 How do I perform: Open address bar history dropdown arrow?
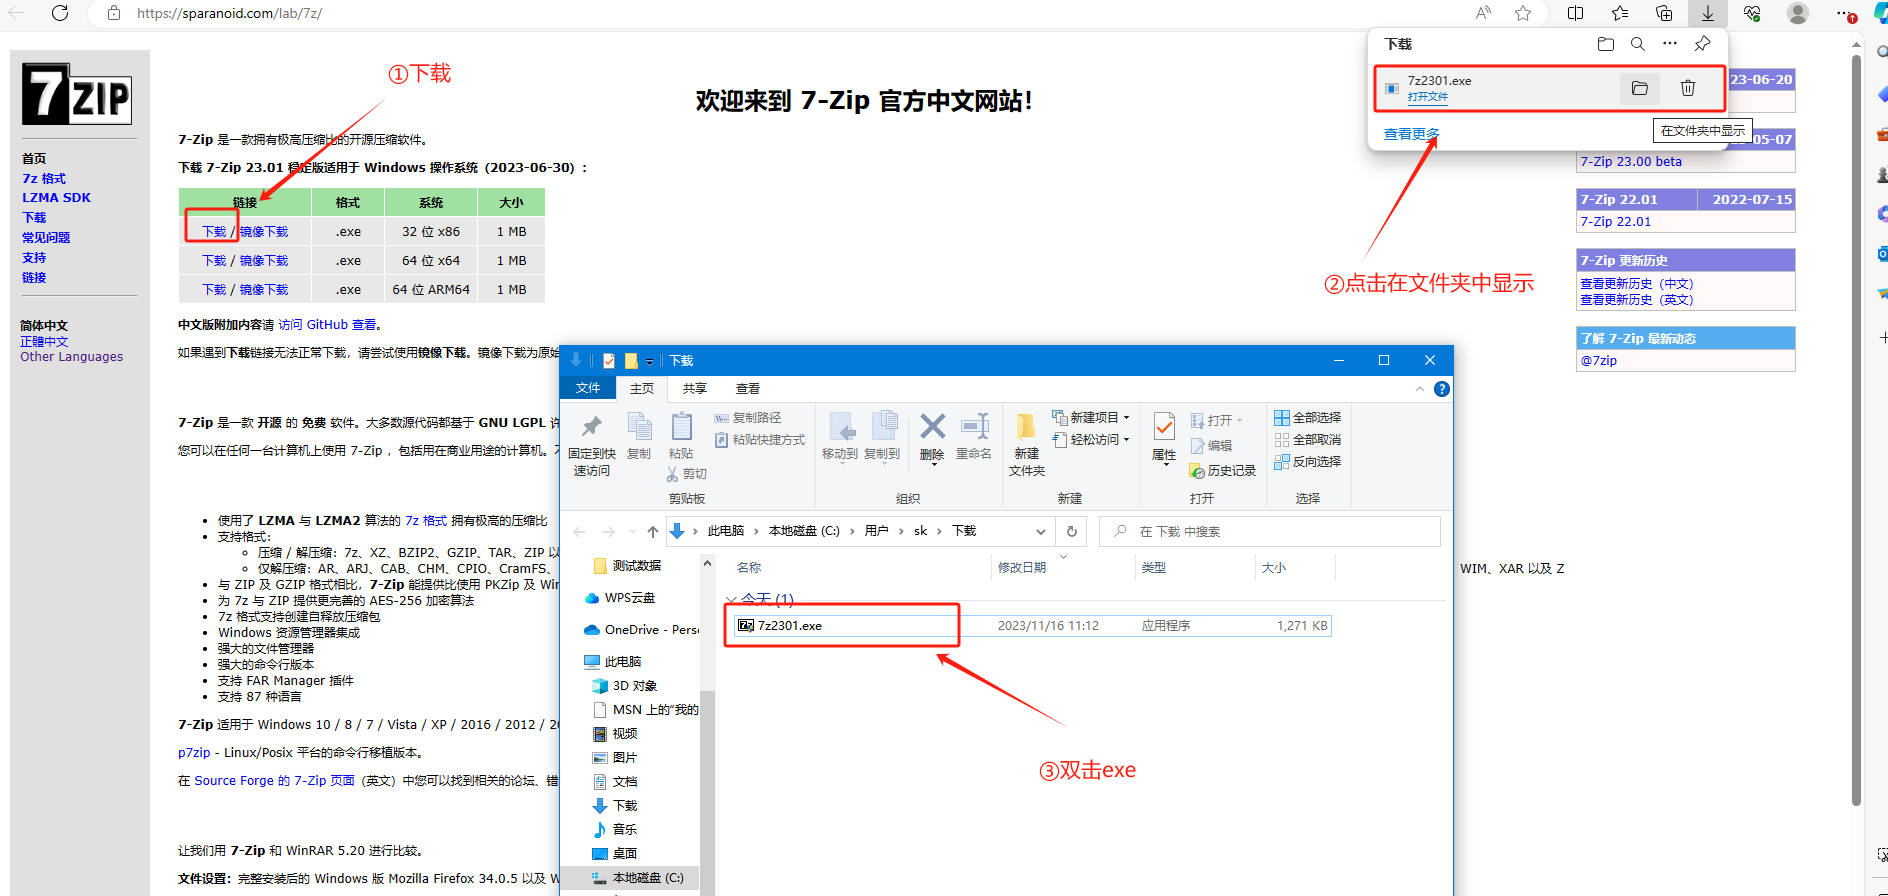point(1041,532)
